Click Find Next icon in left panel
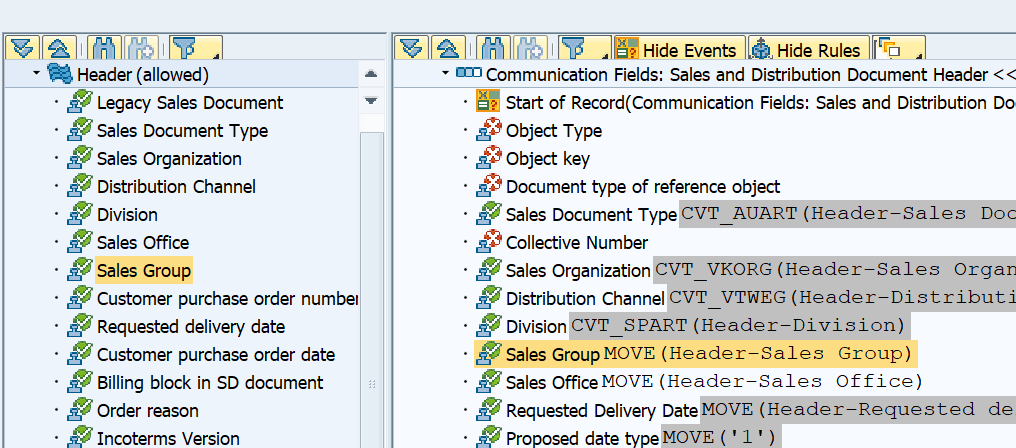This screenshot has height=448, width=1016. tap(141, 49)
